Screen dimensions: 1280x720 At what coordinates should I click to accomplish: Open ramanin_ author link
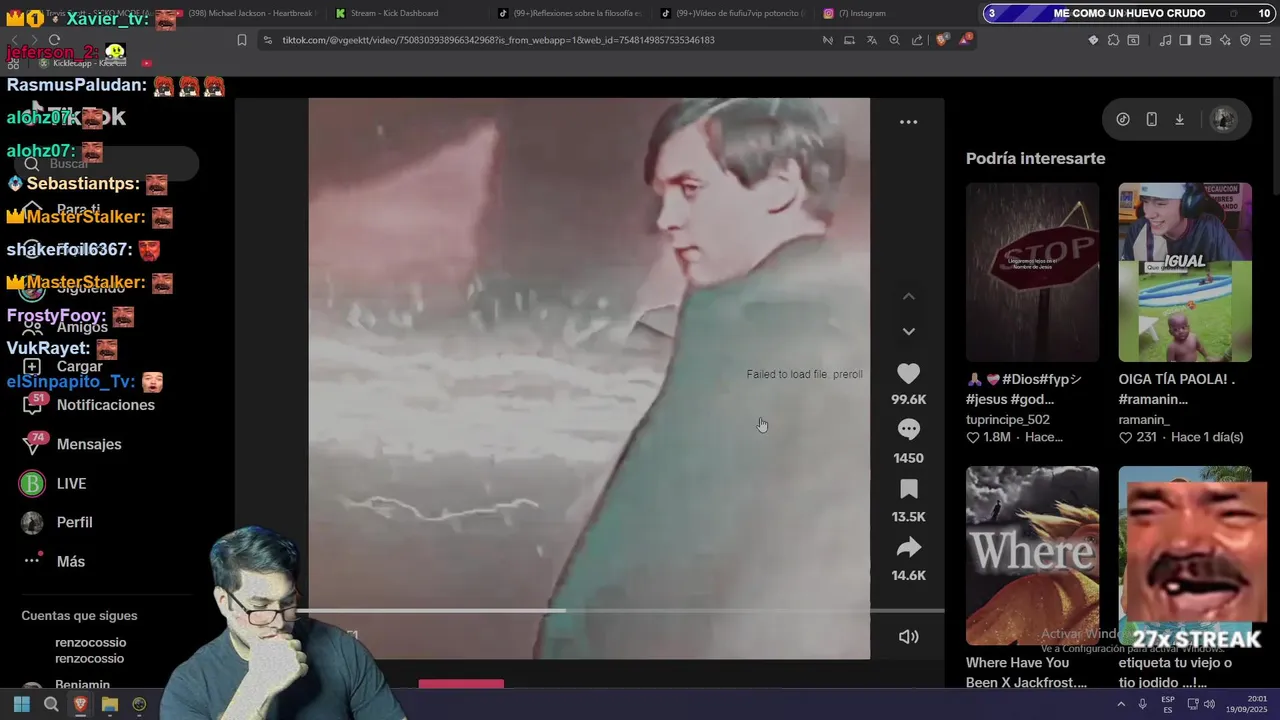point(1144,419)
